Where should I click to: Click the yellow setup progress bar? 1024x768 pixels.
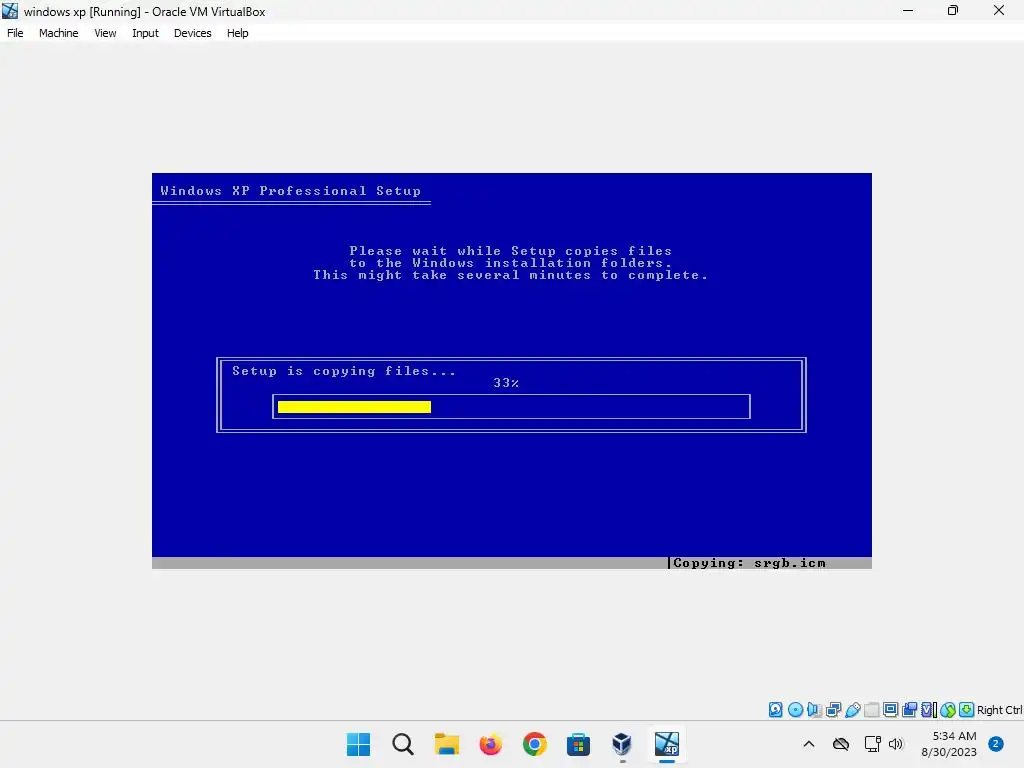354,407
